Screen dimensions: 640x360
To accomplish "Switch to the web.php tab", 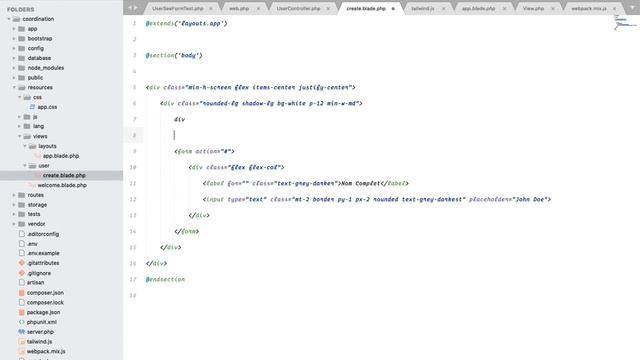I will [239, 8].
